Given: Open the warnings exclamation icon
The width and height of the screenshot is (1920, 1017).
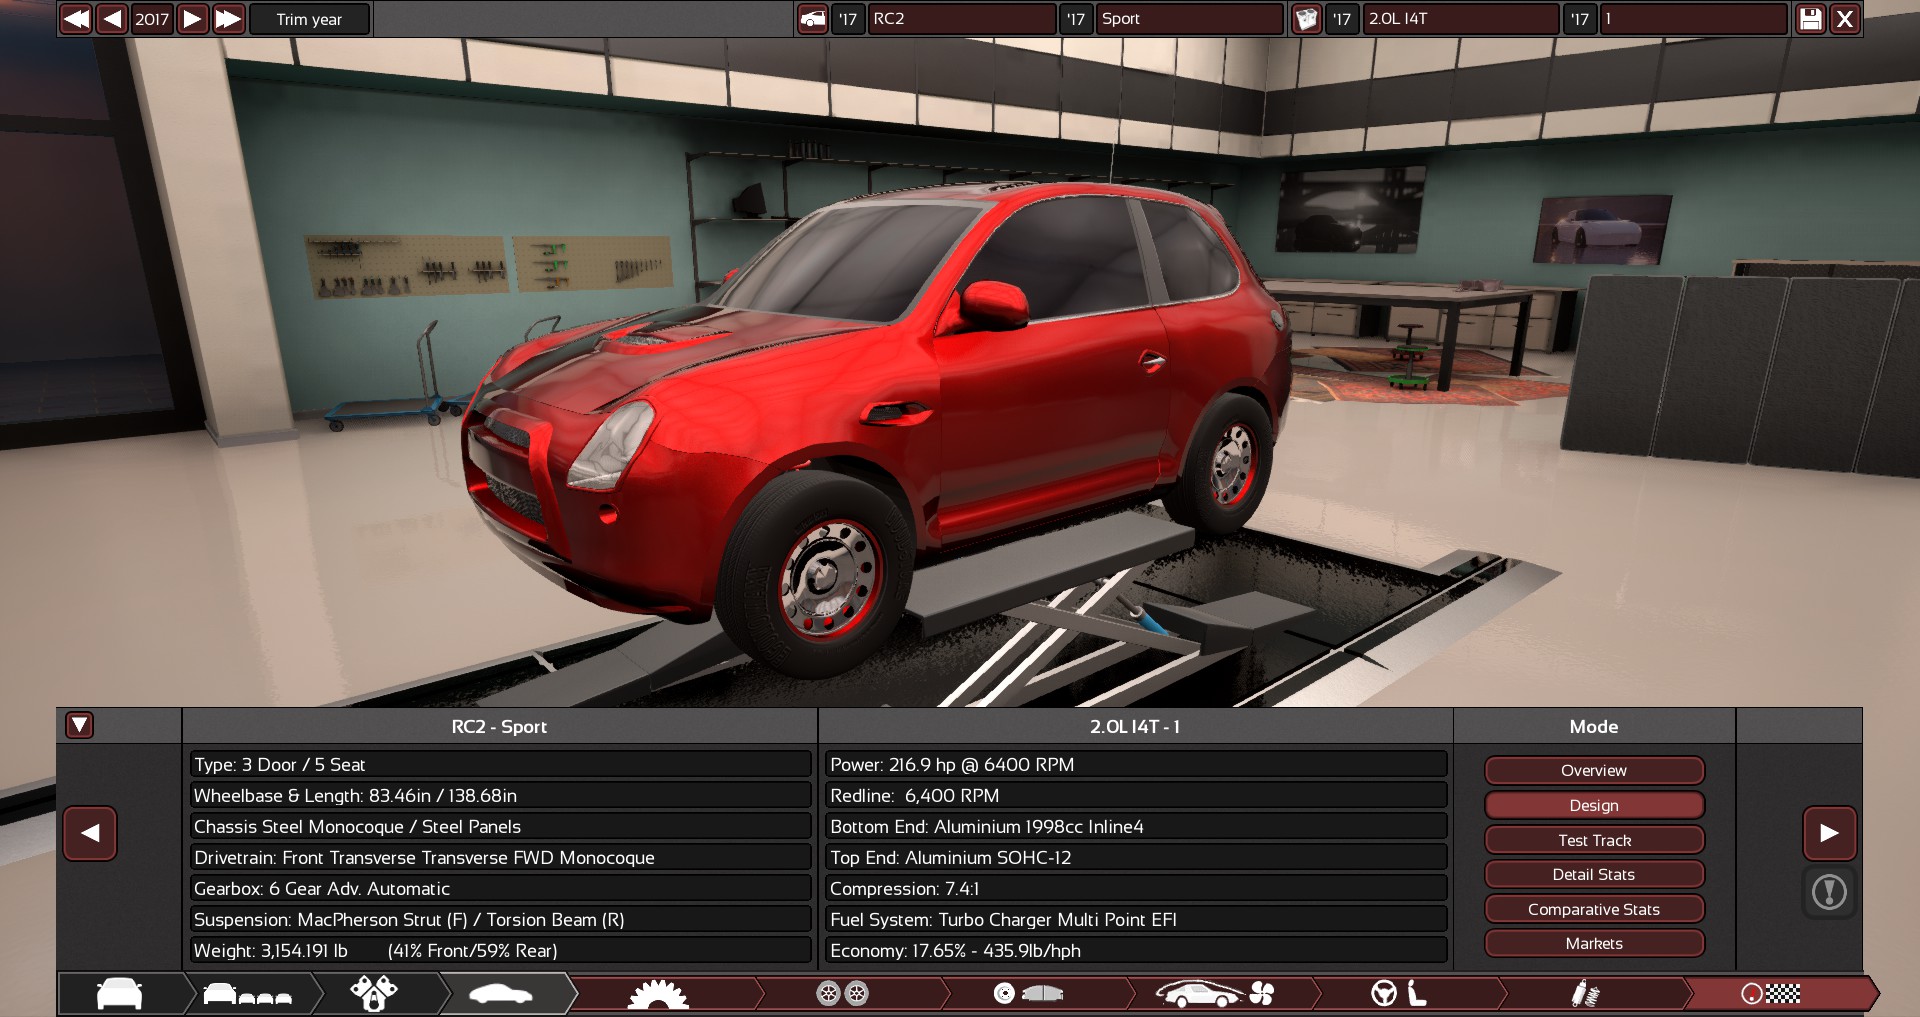Looking at the screenshot, I should pos(1829,892).
